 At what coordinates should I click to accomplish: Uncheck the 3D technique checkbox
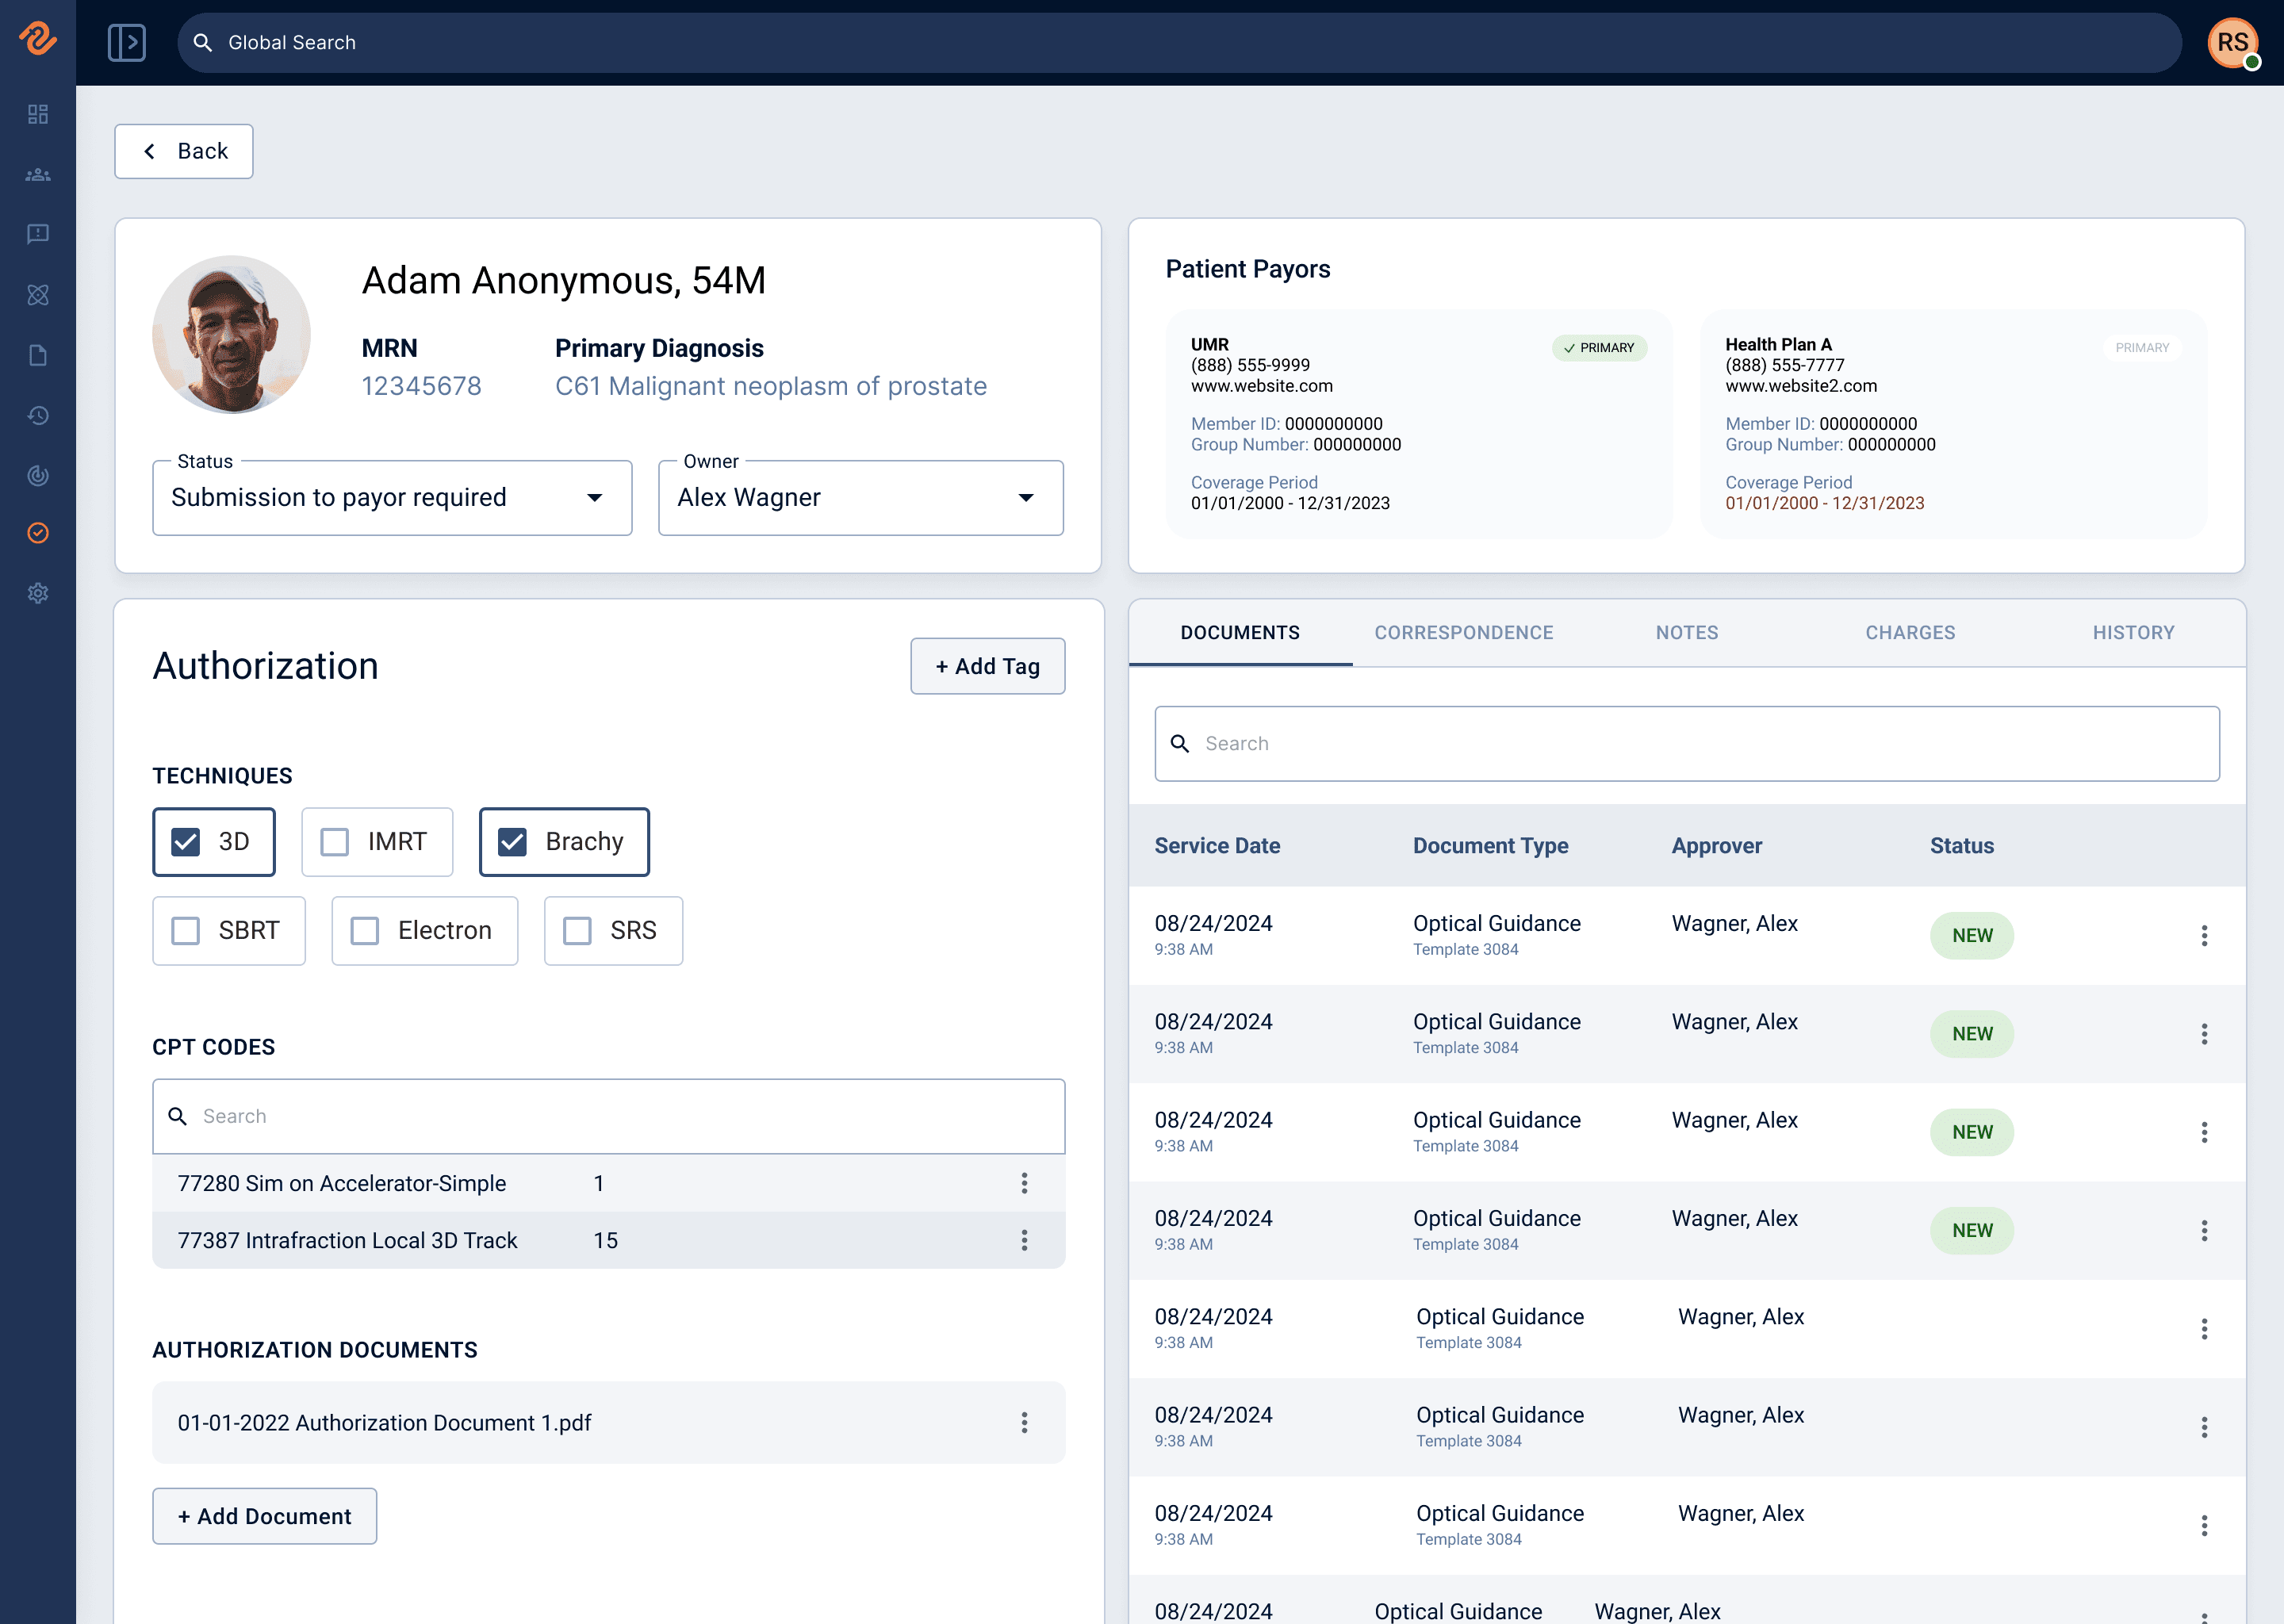tap(186, 842)
